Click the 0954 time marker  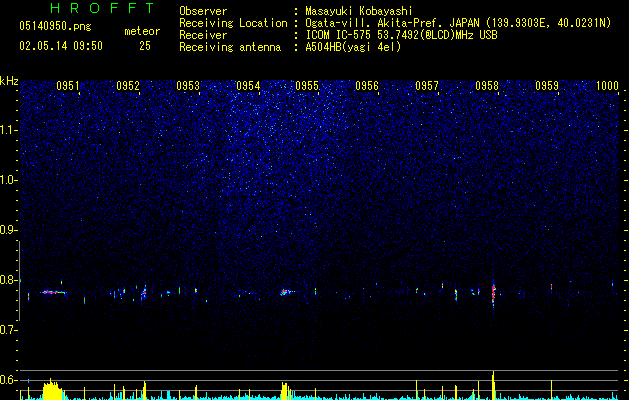pyautogui.click(x=248, y=86)
